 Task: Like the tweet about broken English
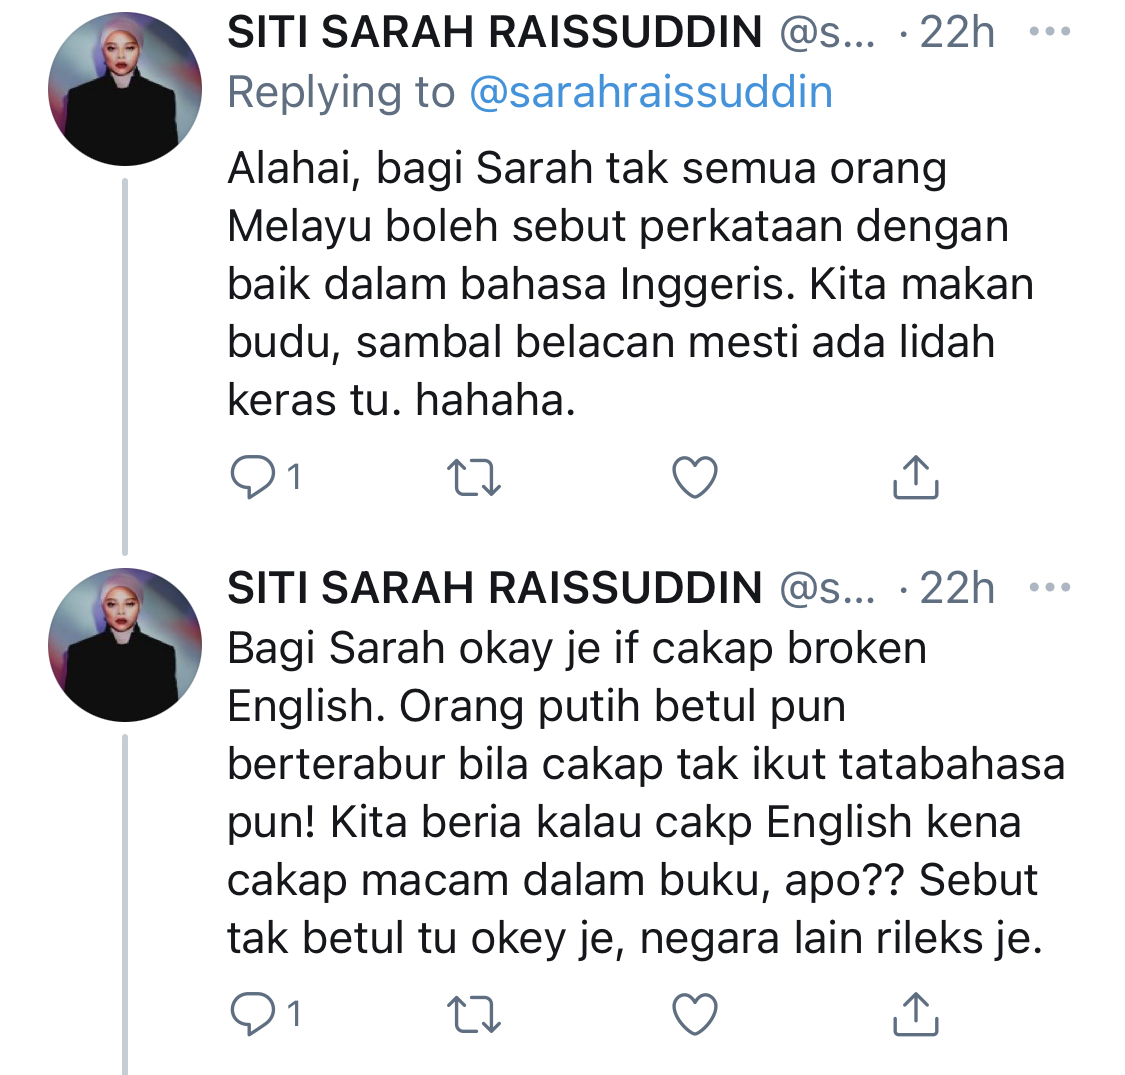[x=694, y=1016]
